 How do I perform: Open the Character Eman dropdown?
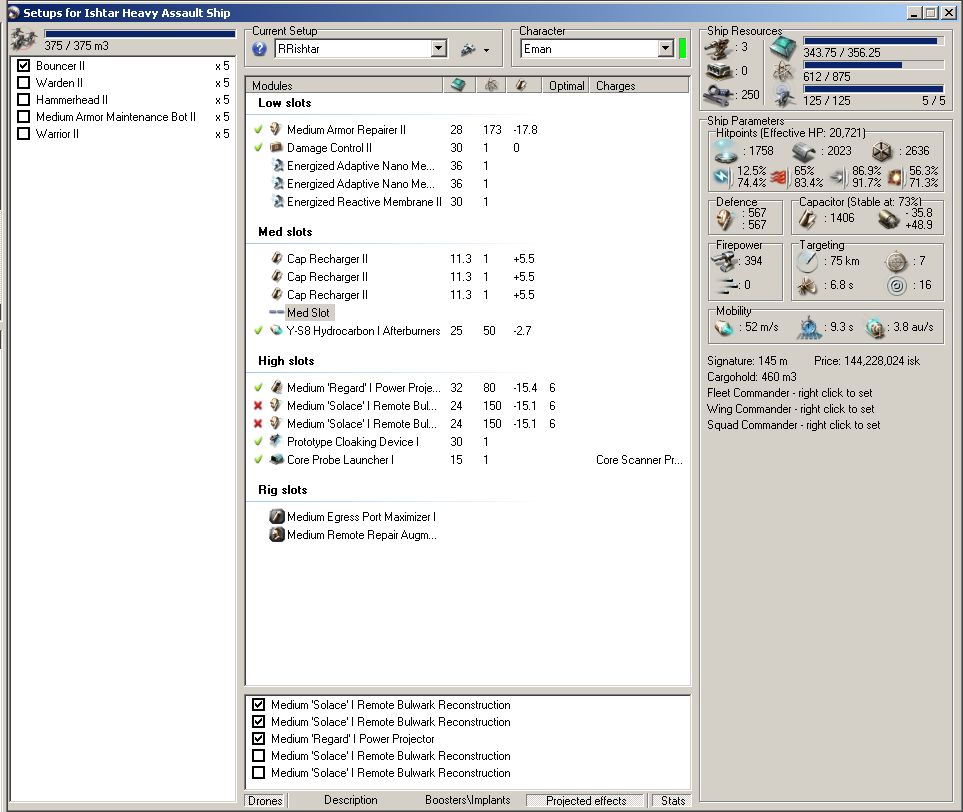tap(666, 49)
